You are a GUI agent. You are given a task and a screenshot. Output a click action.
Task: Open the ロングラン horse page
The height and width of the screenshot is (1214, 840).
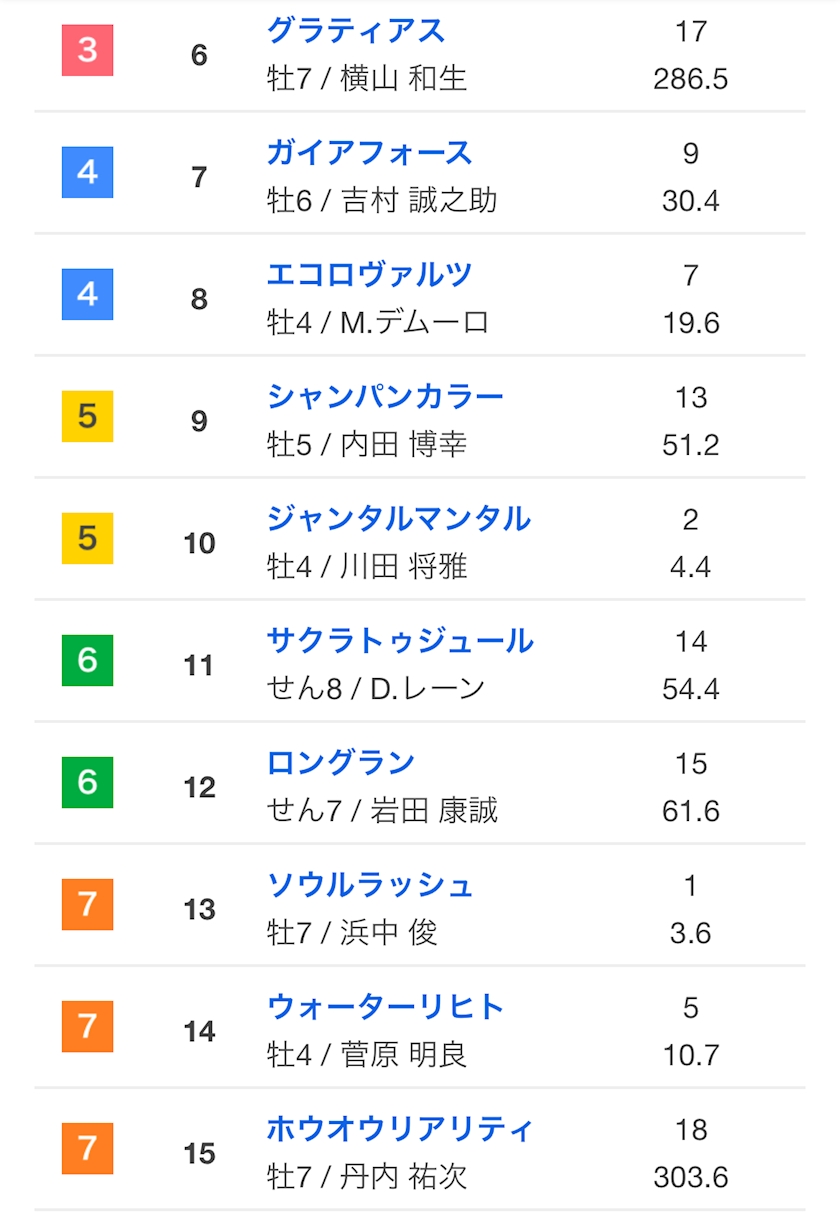tap(340, 763)
